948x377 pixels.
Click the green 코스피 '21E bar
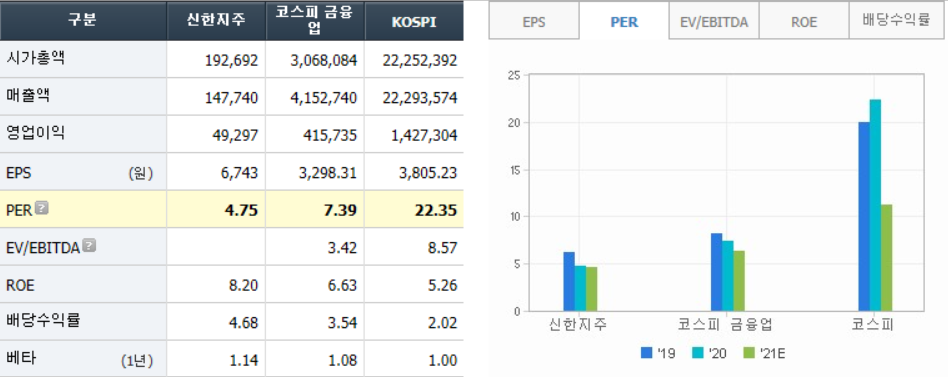886,258
